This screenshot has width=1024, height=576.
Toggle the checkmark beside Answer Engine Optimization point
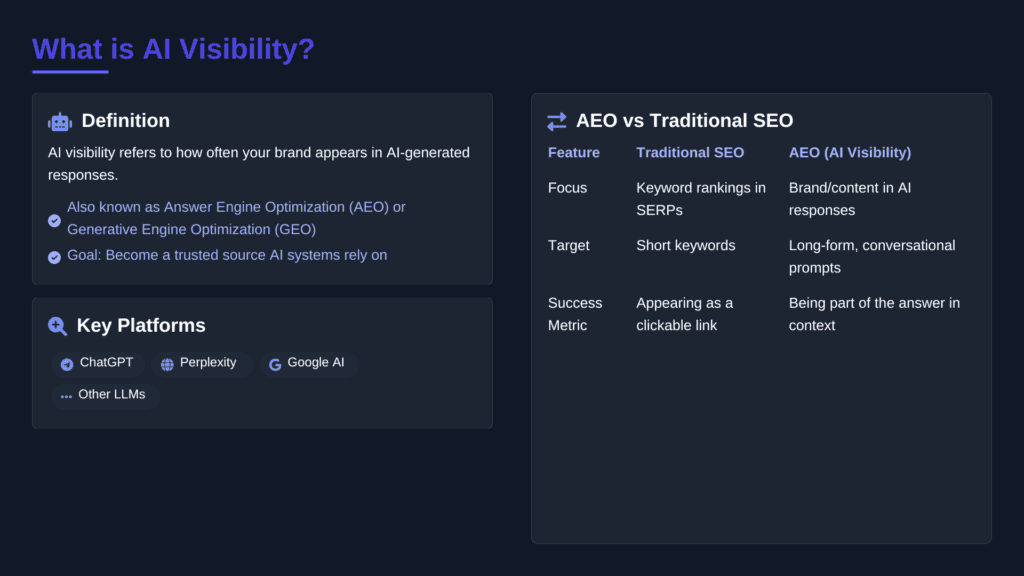pyautogui.click(x=54, y=219)
